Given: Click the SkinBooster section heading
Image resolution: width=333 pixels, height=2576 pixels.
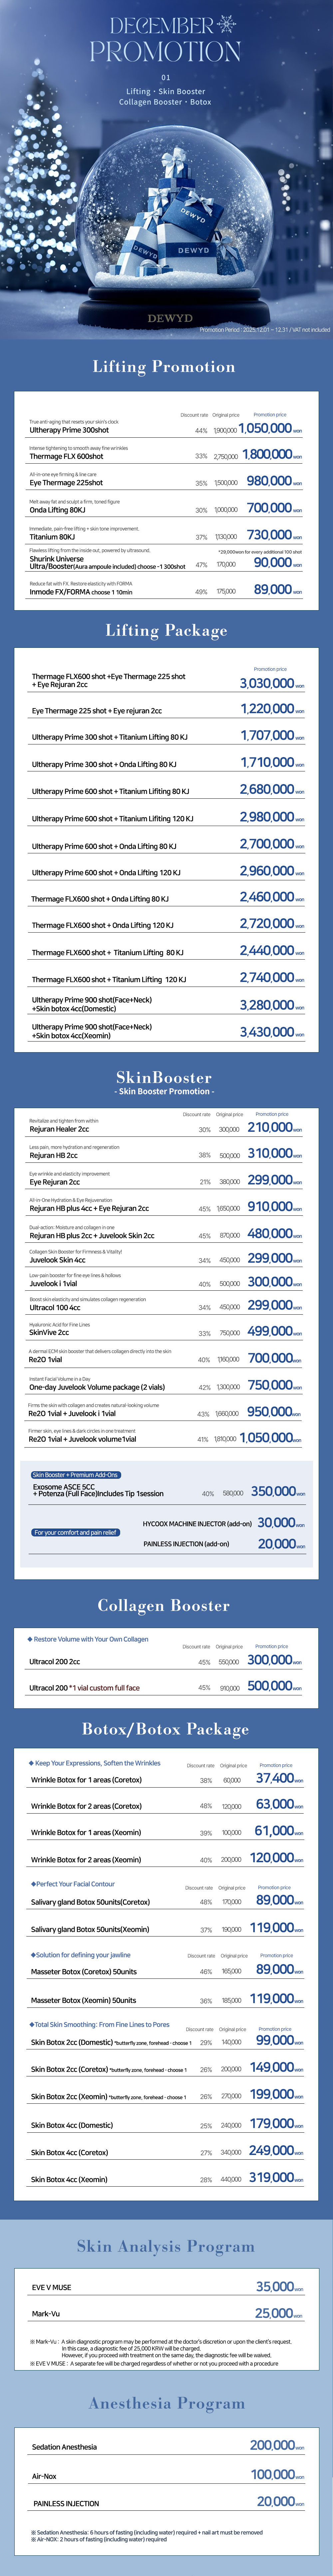Looking at the screenshot, I should 164,1077.
